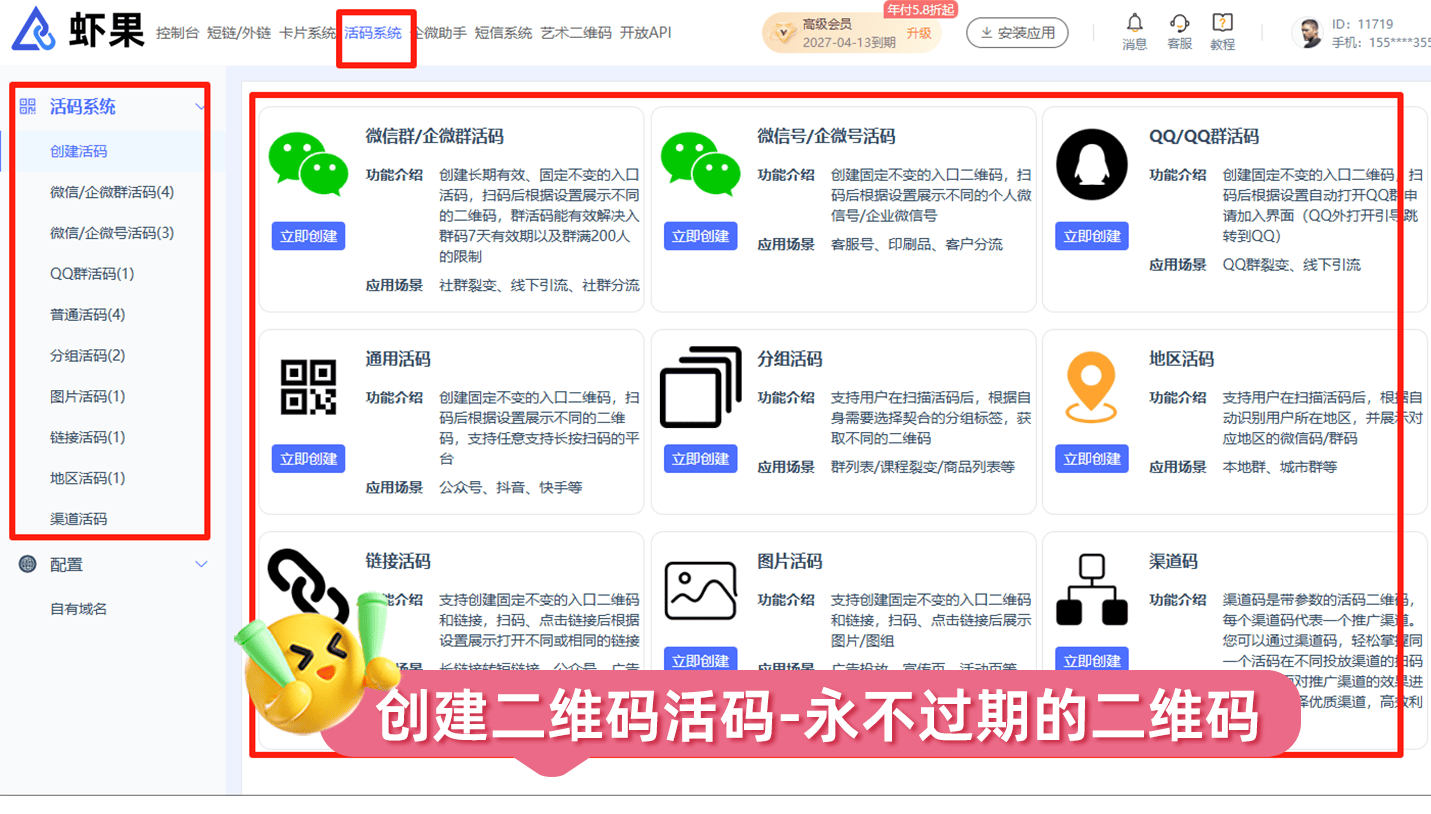Click the 虾果 logo icon
1431x814 pixels.
34,28
